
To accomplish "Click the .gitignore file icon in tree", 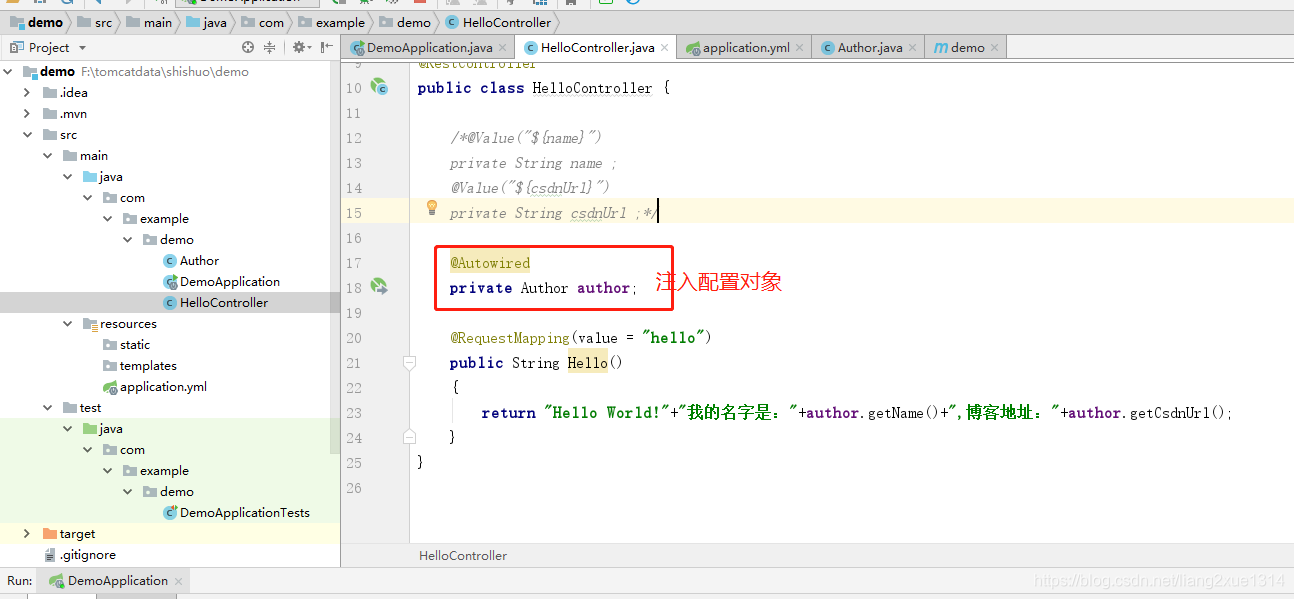I will pyautogui.click(x=50, y=555).
